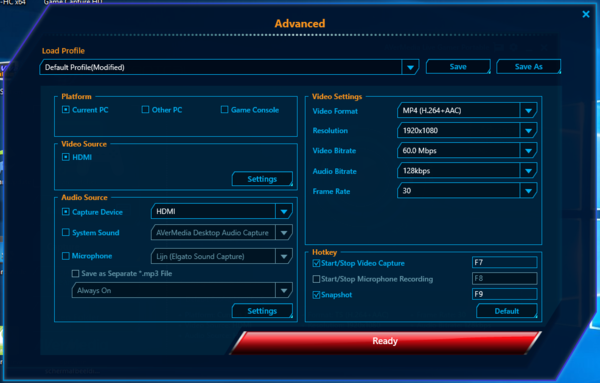The width and height of the screenshot is (600, 383).
Task: Open the Audio Bitrate dropdown arrow
Action: point(528,171)
